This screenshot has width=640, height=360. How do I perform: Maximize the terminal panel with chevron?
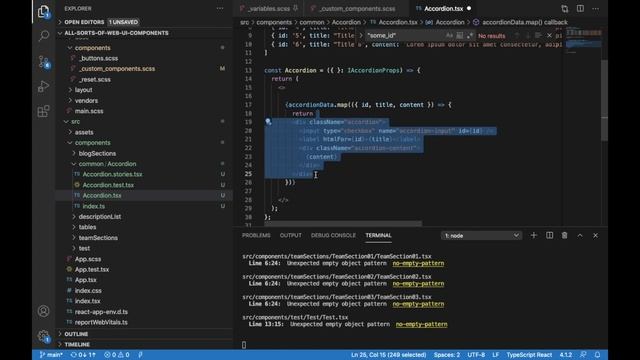click(580, 235)
